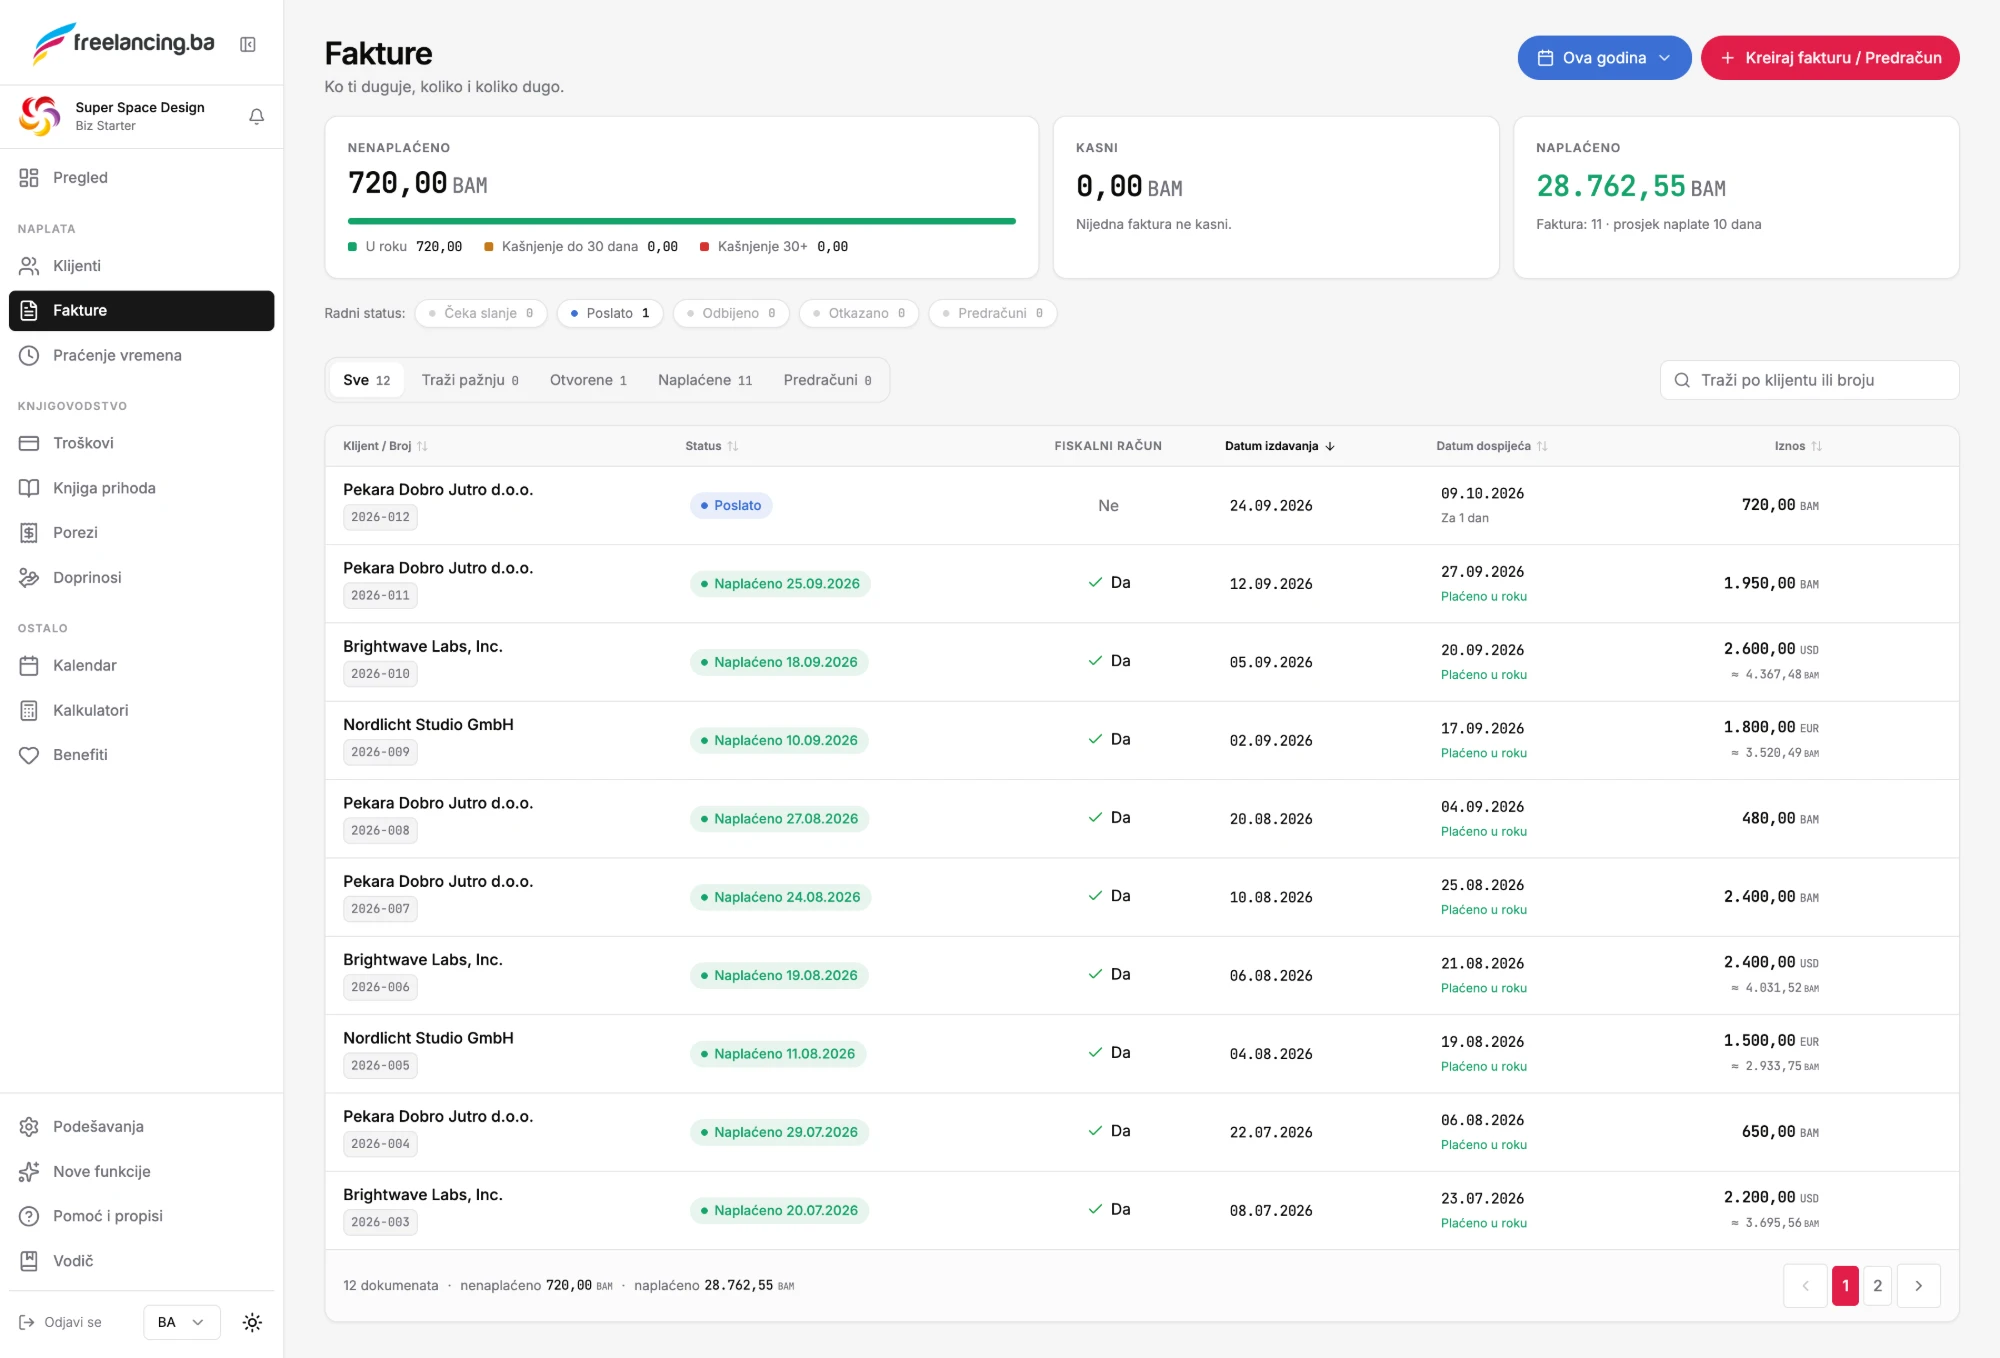2000x1358 pixels.
Task: Open Podešavanja gear icon
Action: point(29,1126)
